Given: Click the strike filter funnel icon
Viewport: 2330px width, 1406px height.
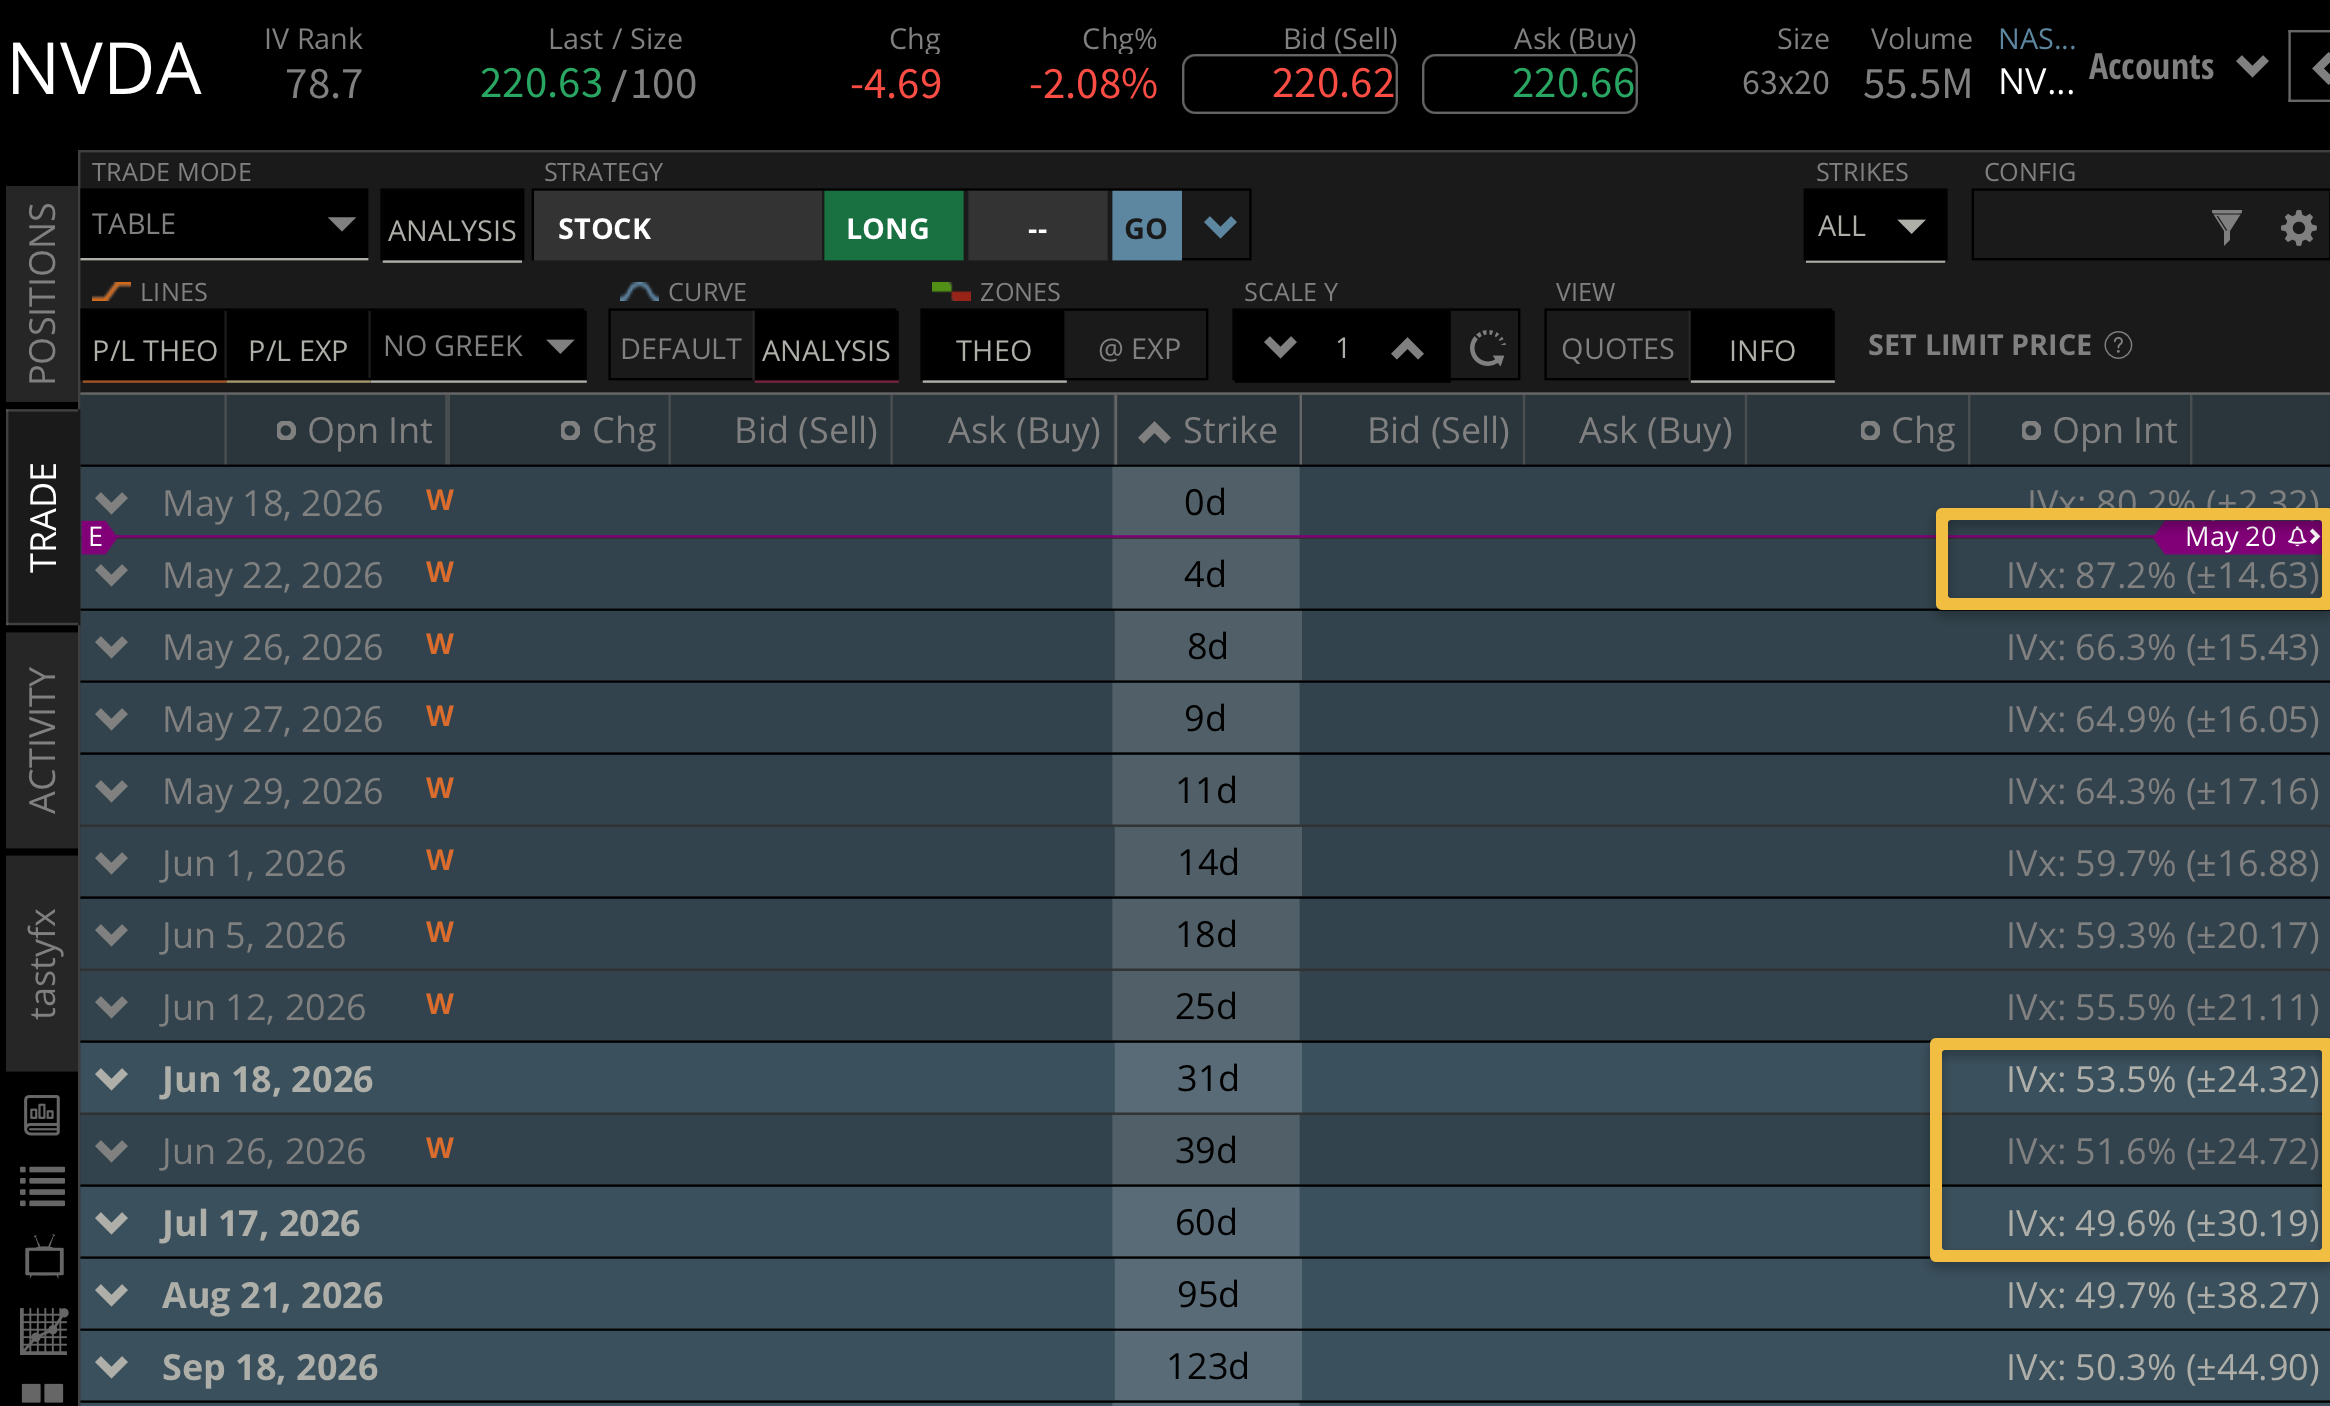Looking at the screenshot, I should (2226, 228).
